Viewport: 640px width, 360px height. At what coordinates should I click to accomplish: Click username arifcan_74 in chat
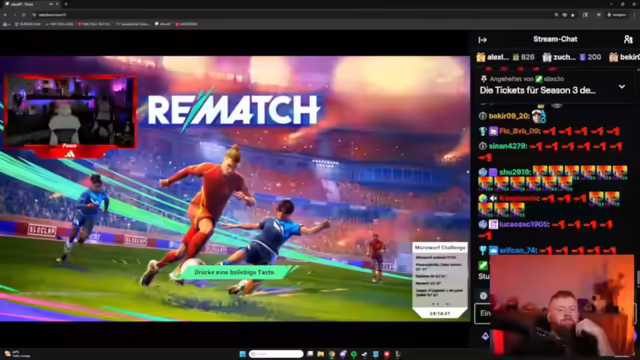click(x=517, y=251)
